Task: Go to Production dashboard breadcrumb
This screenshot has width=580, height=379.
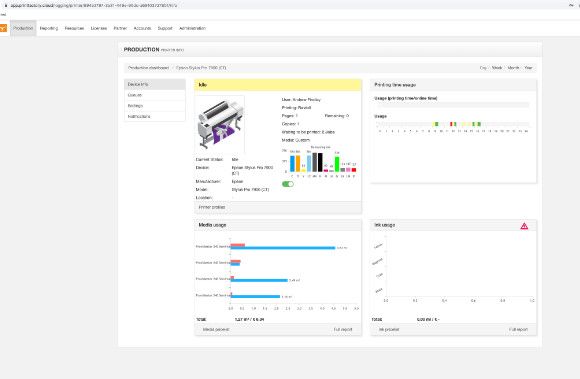Action: 148,68
